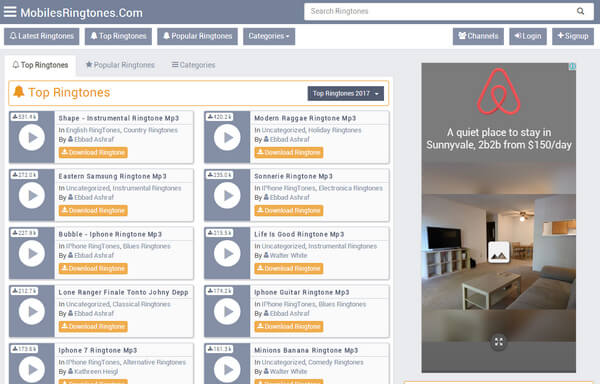This screenshot has width=600, height=384.
Task: Expand the Categories dropdown in navbar
Action: coord(269,36)
